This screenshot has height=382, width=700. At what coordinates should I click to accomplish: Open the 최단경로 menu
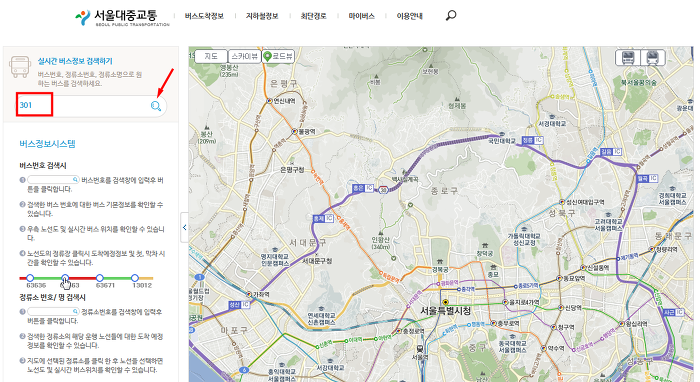coord(313,16)
